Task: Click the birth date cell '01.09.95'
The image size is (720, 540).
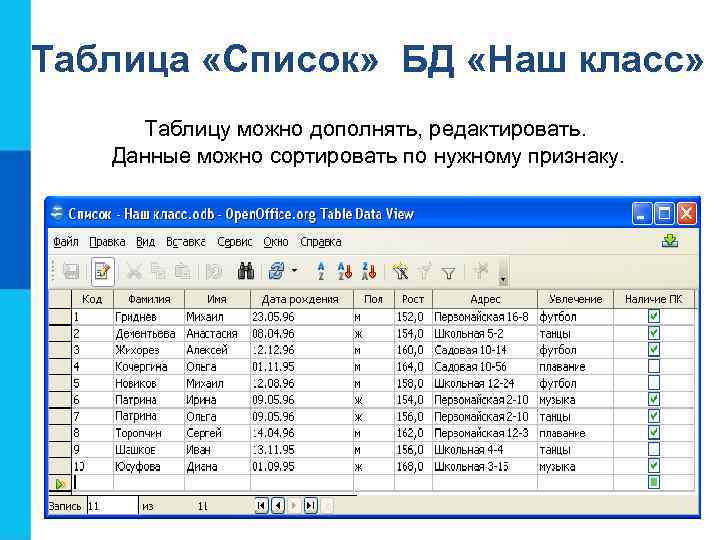Action: click(301, 467)
